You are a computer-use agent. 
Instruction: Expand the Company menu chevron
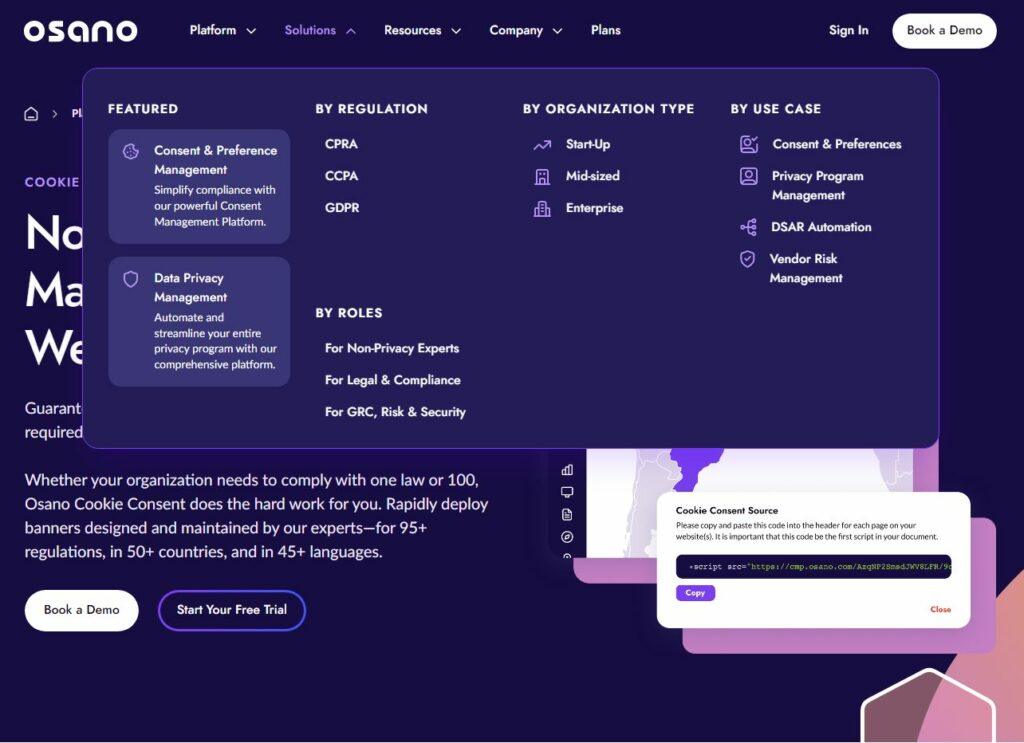[557, 31]
